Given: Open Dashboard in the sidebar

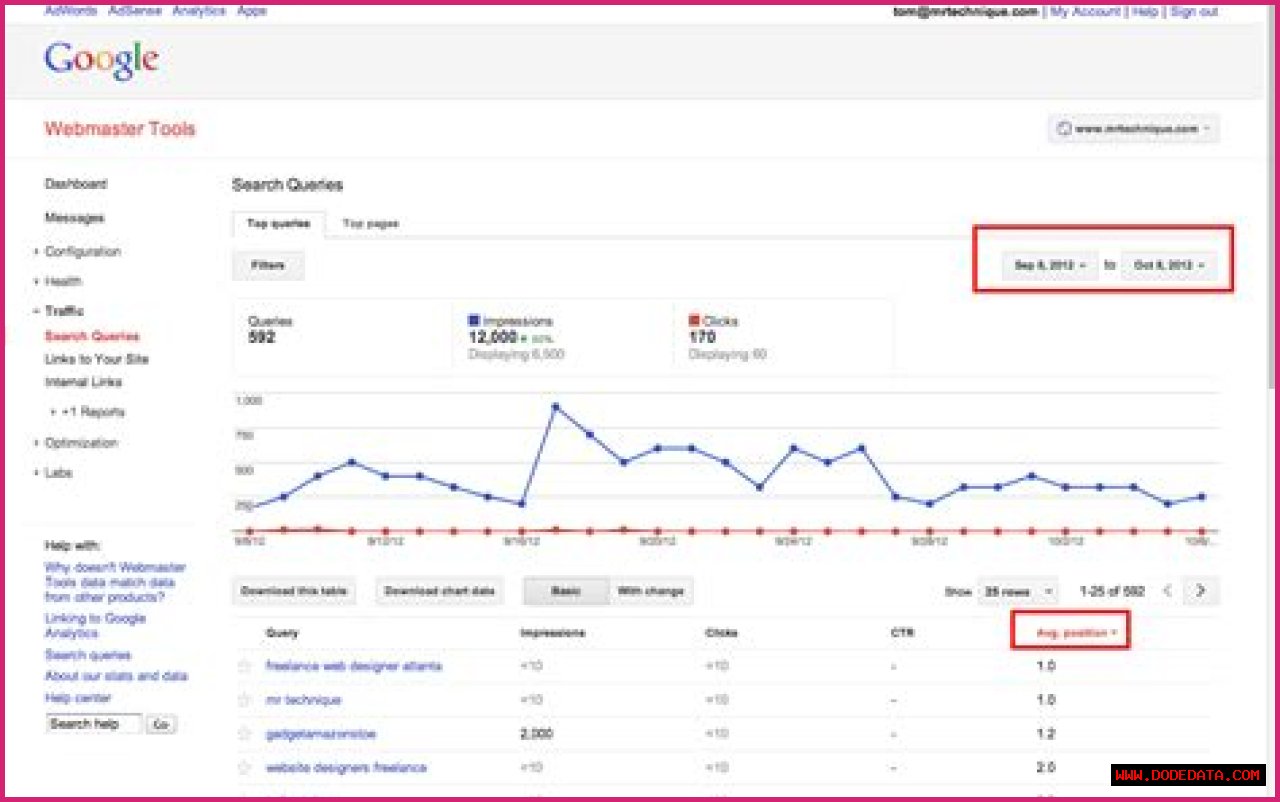Looking at the screenshot, I should 76,184.
